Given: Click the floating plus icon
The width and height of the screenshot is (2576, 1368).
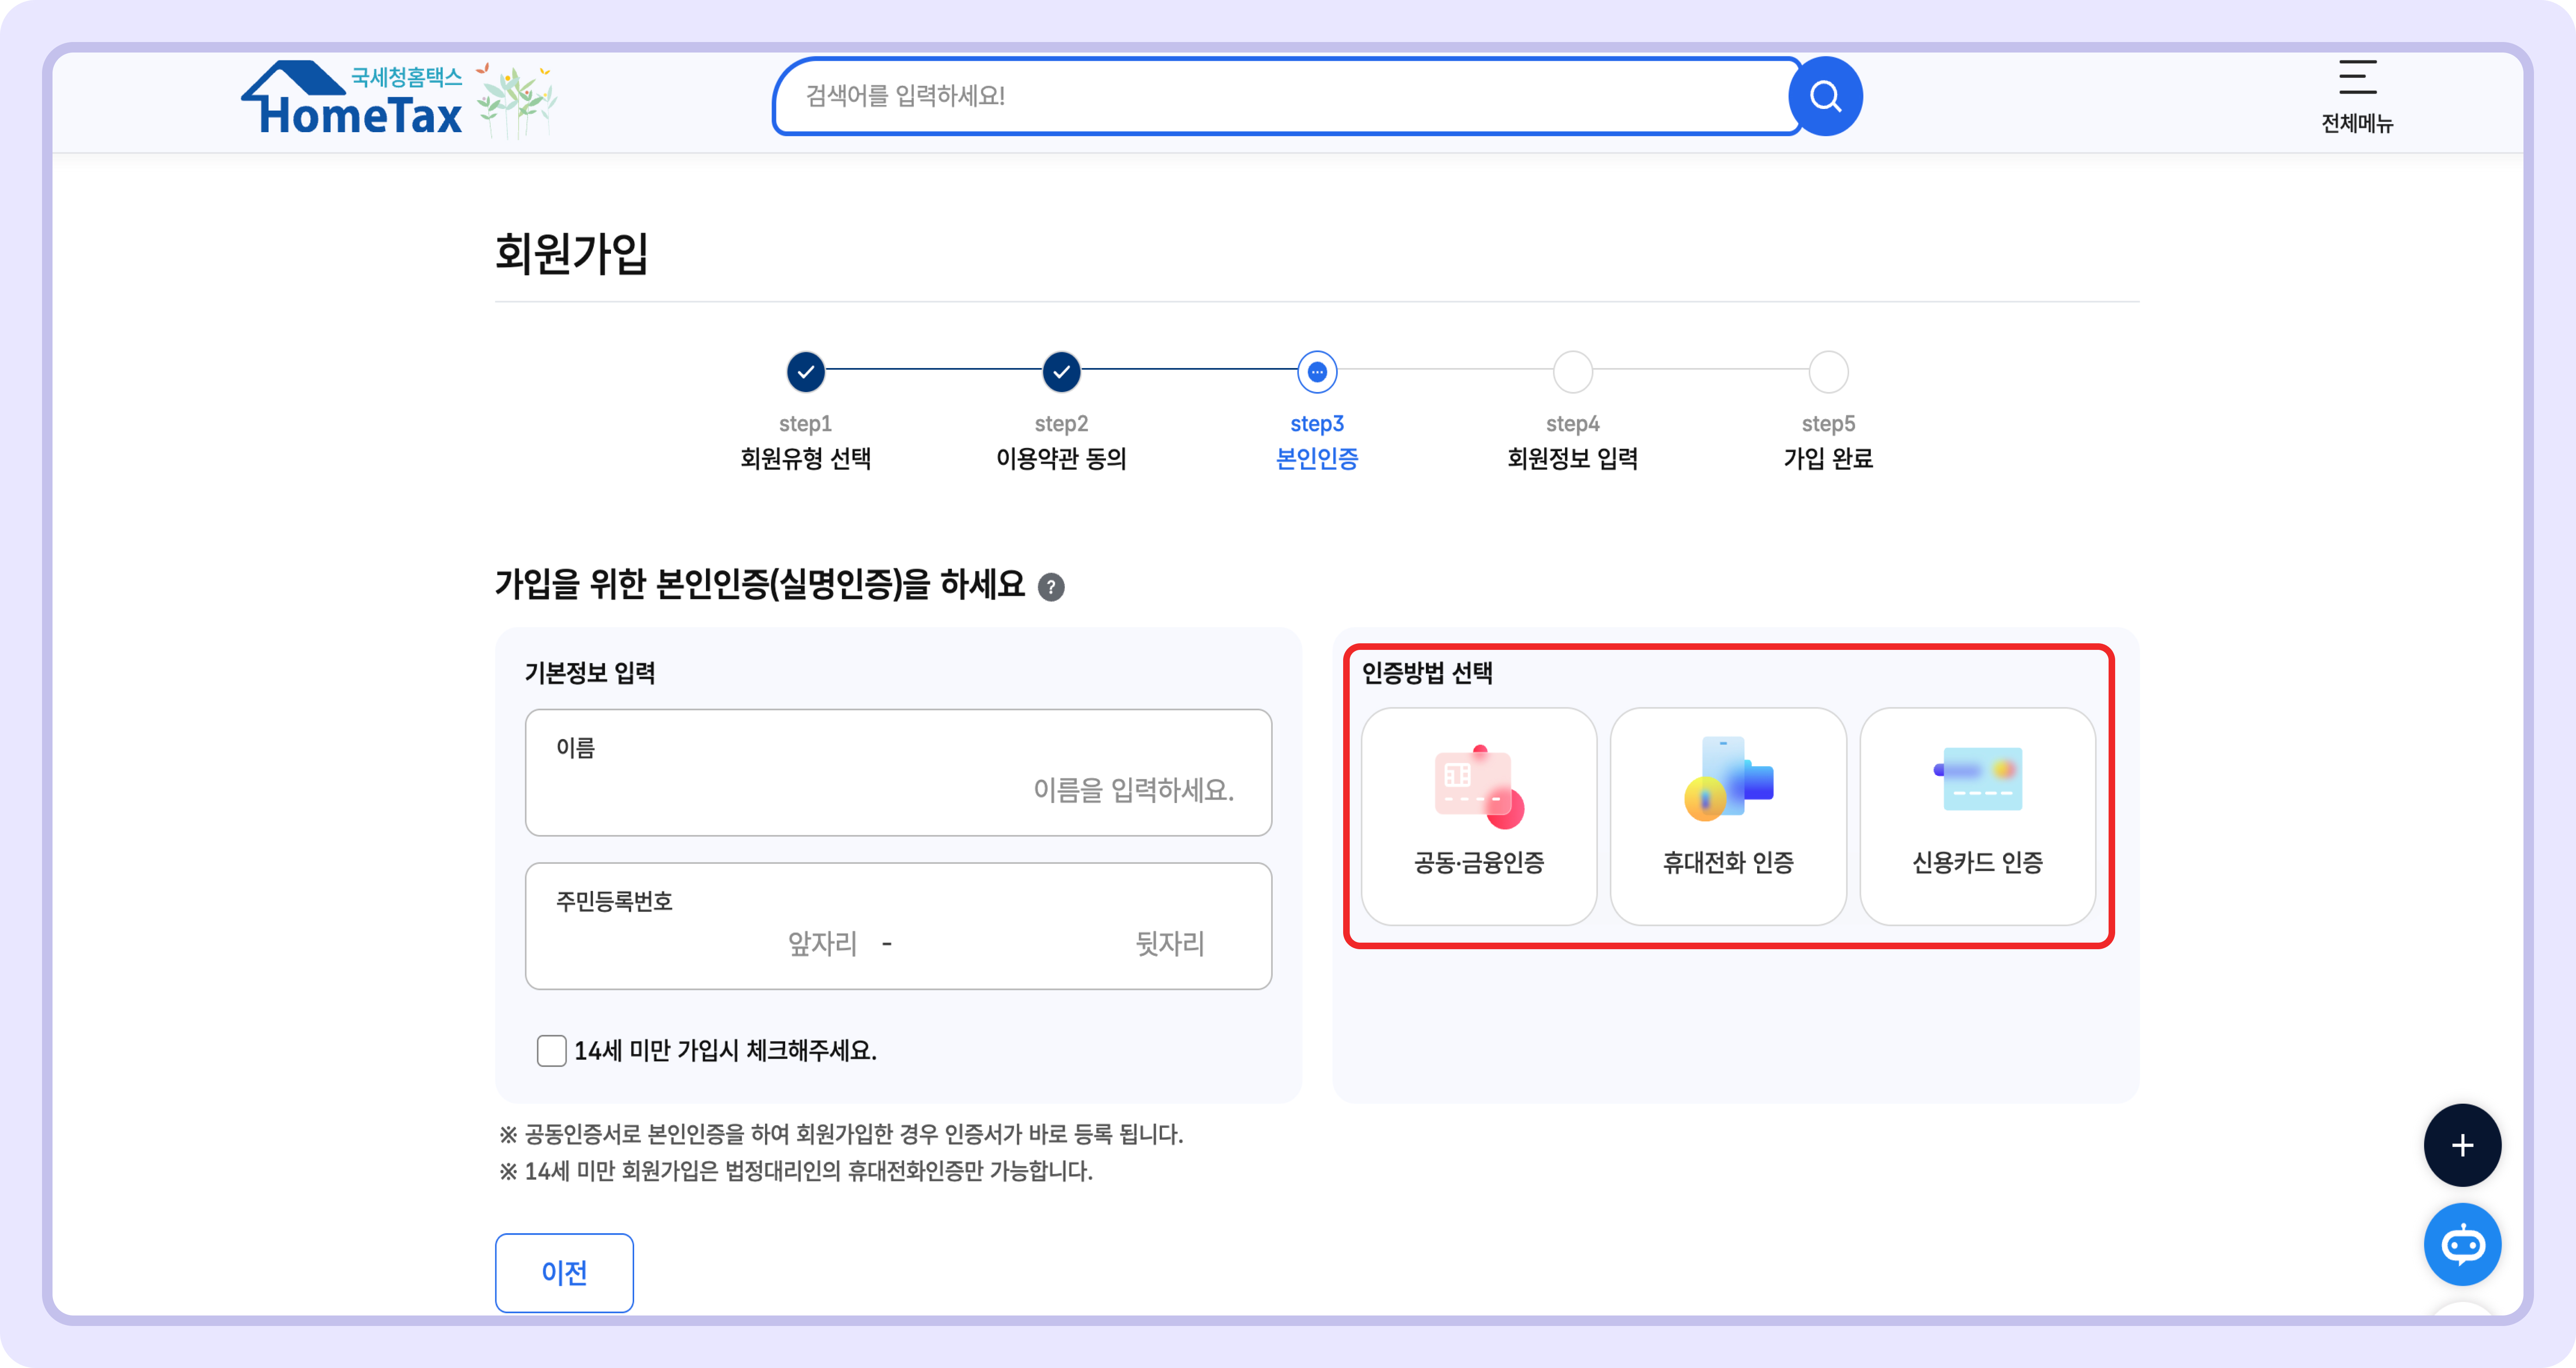Looking at the screenshot, I should pos(2463,1145).
